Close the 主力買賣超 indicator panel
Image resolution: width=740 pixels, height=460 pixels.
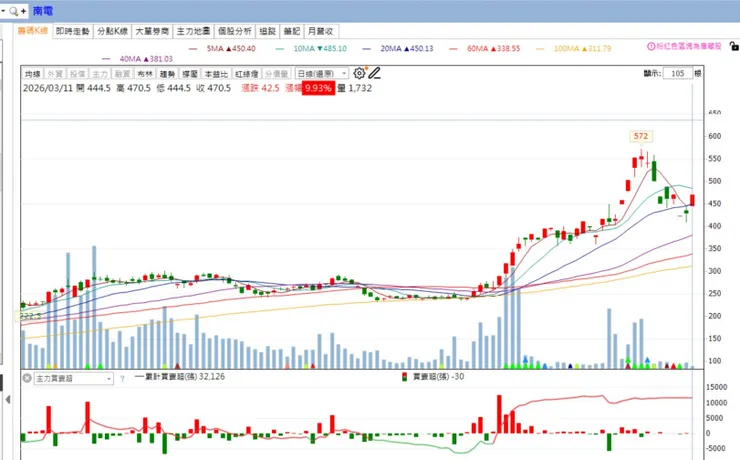pos(27,378)
